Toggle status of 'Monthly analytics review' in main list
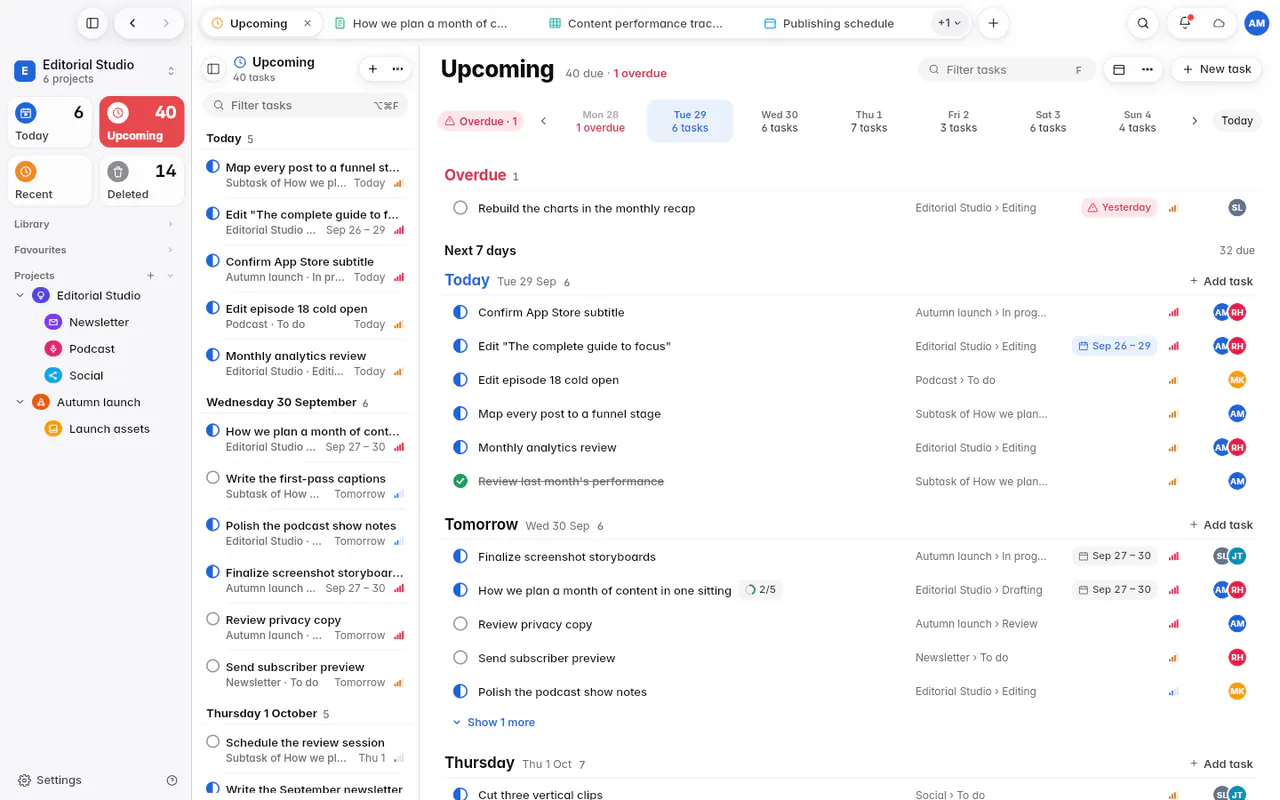This screenshot has width=1280, height=800. (460, 447)
